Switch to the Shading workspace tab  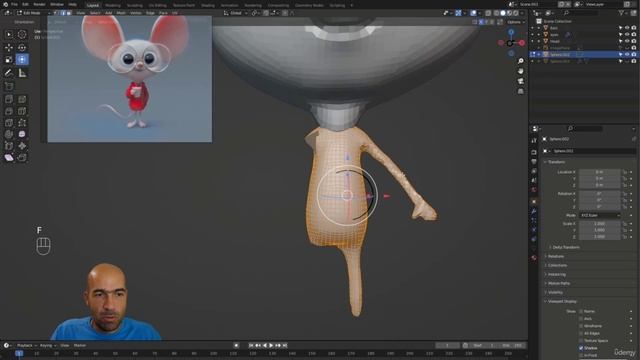(208, 5)
